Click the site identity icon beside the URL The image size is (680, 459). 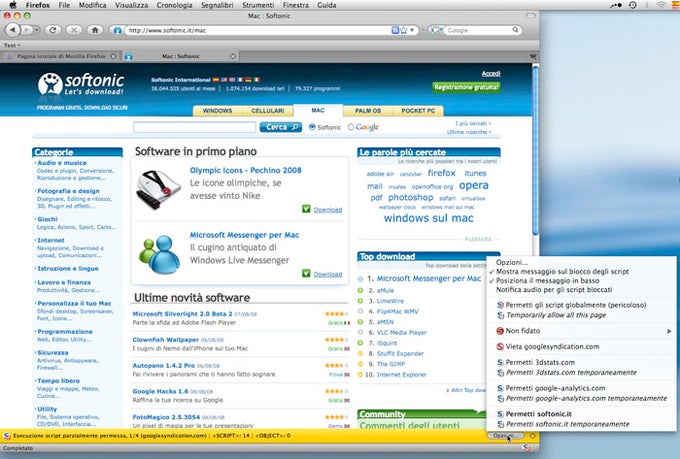[118, 30]
